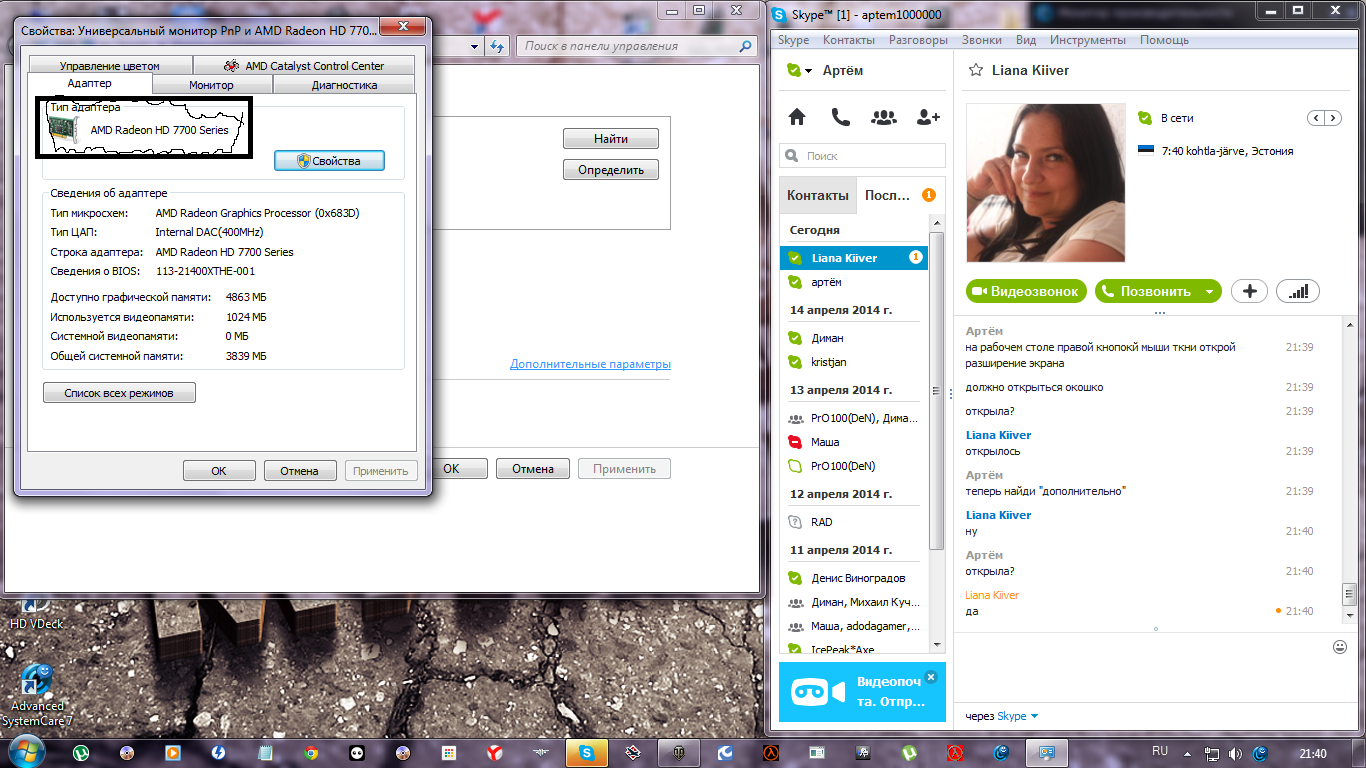
Task: Click the volume speaker tray icon
Action: tap(1235, 753)
